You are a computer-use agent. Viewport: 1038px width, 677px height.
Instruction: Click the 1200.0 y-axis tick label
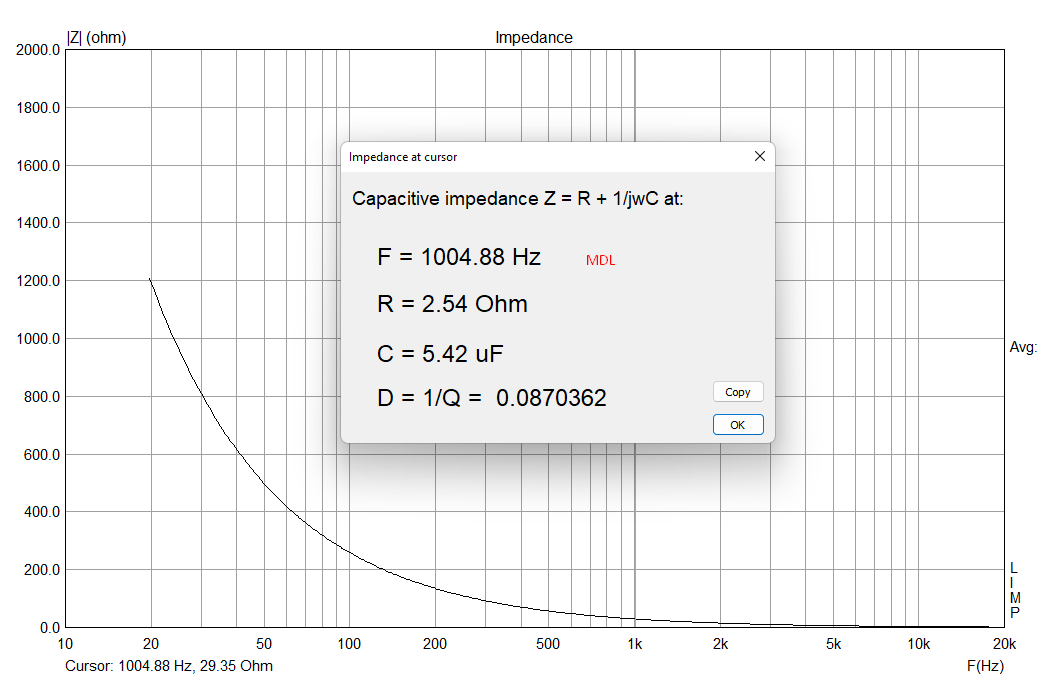click(x=38, y=281)
